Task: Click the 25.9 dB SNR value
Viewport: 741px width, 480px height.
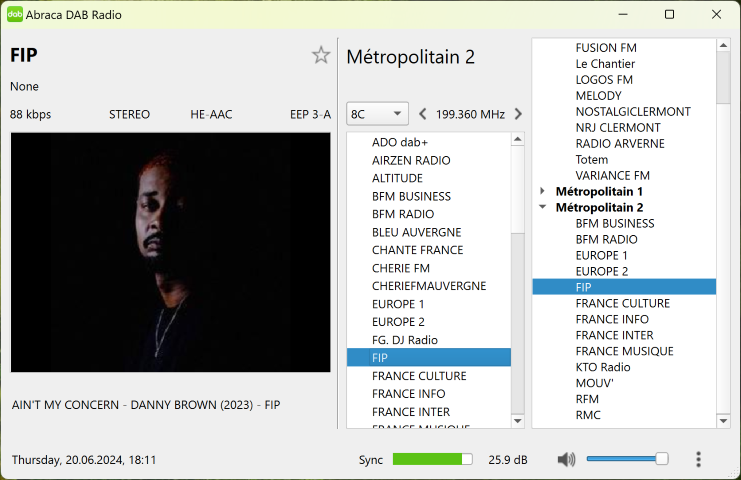Action: 508,460
